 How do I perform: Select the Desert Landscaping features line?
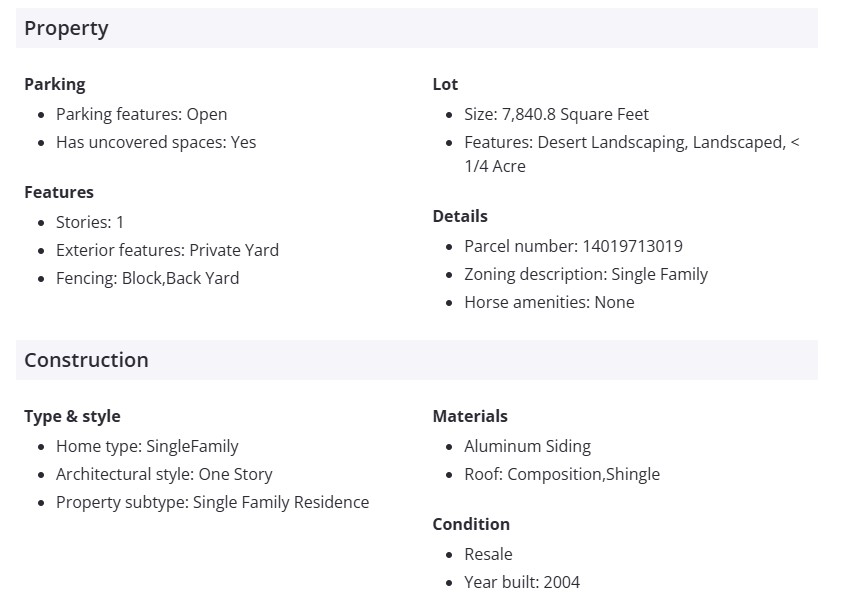click(631, 143)
